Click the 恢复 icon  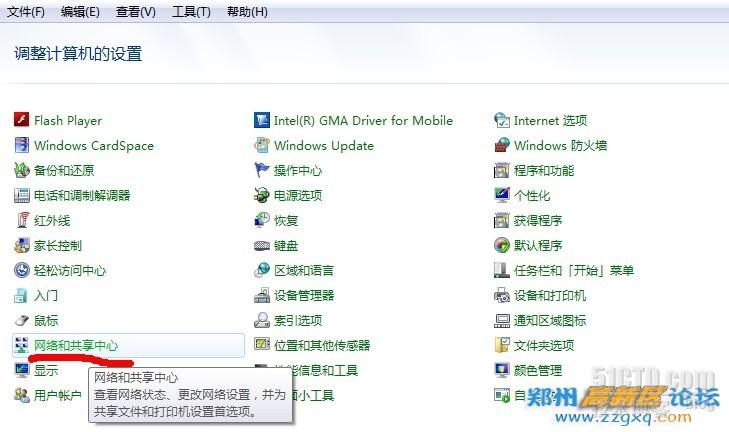[261, 220]
